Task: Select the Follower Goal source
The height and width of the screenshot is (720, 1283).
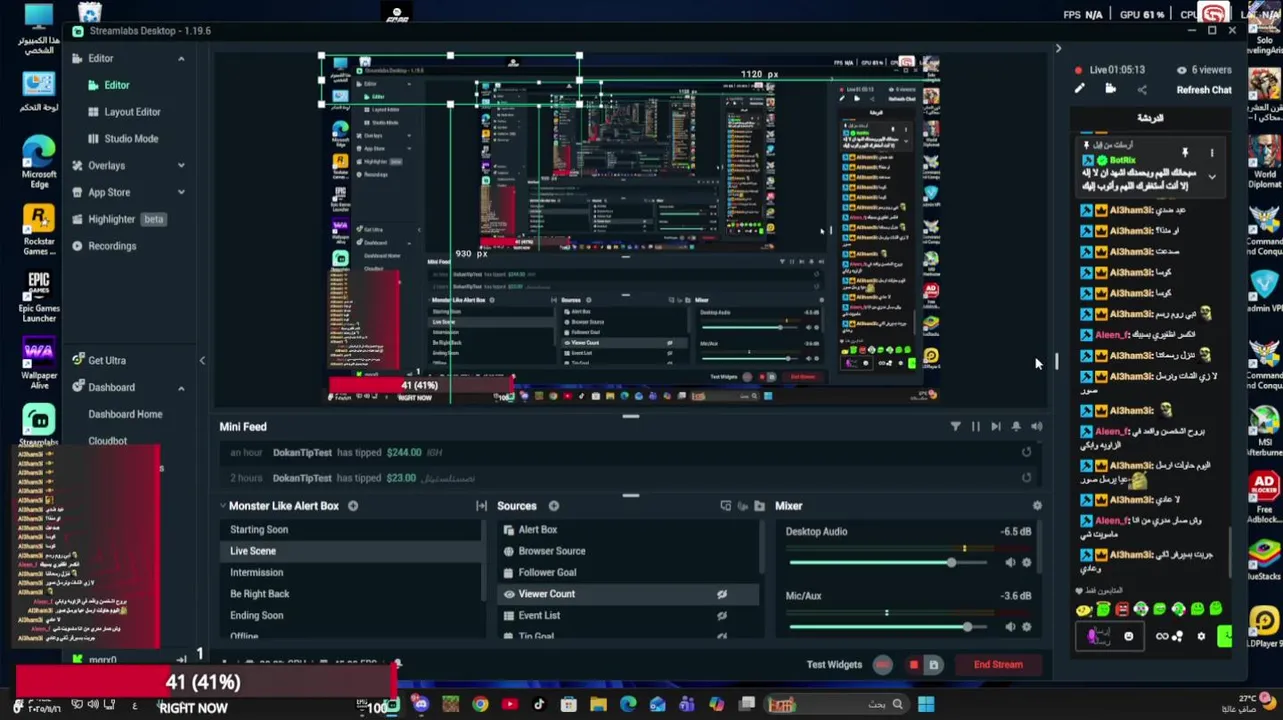Action: pyautogui.click(x=628, y=573)
